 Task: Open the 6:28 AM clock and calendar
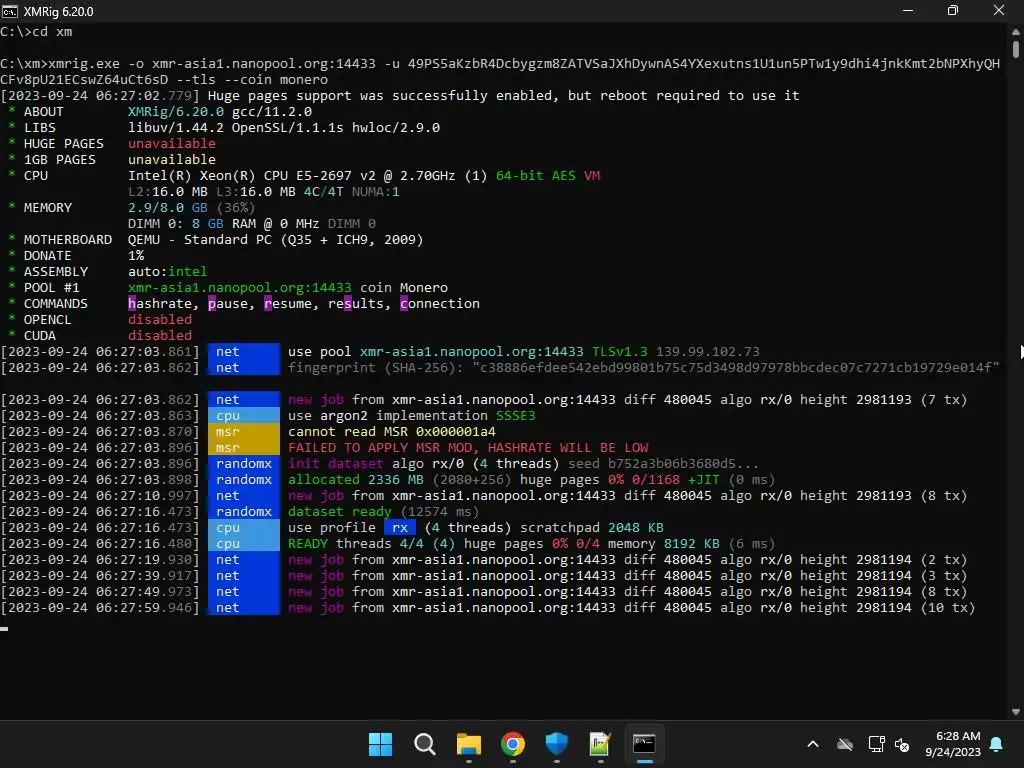tap(953, 744)
